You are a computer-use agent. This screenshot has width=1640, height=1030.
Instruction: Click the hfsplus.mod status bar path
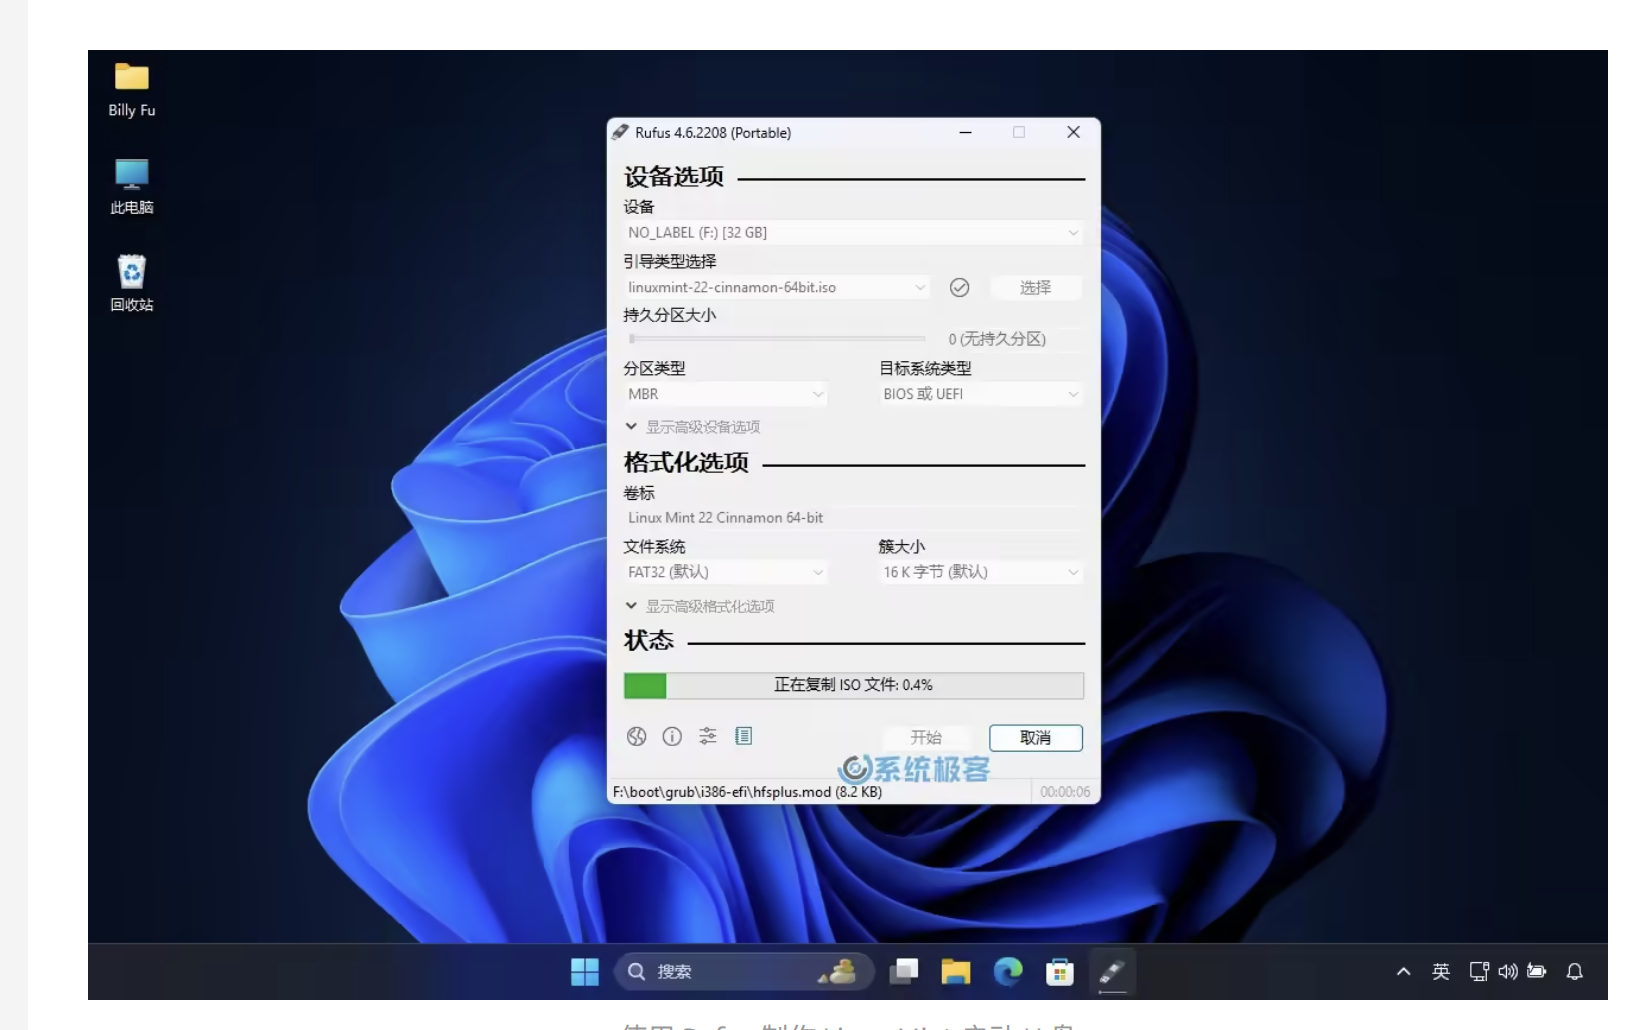click(748, 792)
